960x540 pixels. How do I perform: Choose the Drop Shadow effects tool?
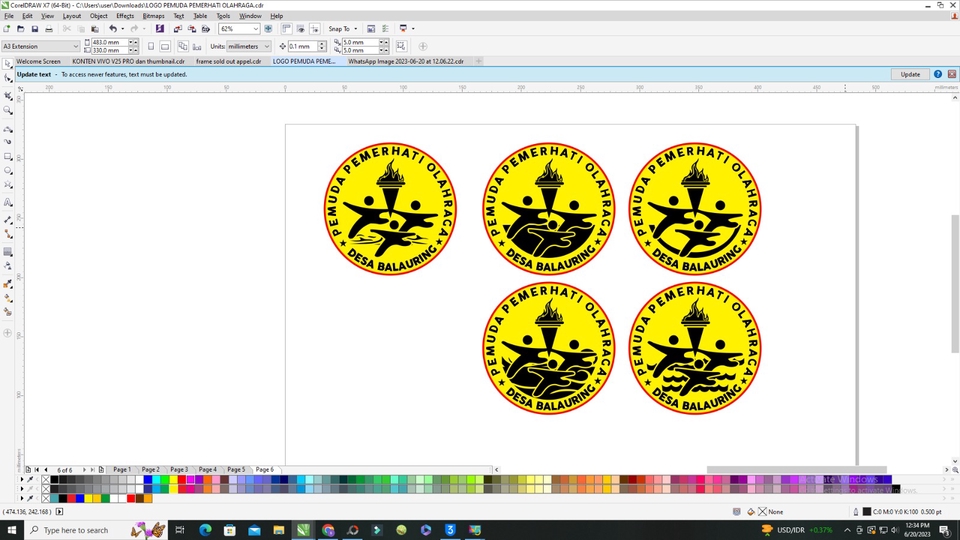8,252
